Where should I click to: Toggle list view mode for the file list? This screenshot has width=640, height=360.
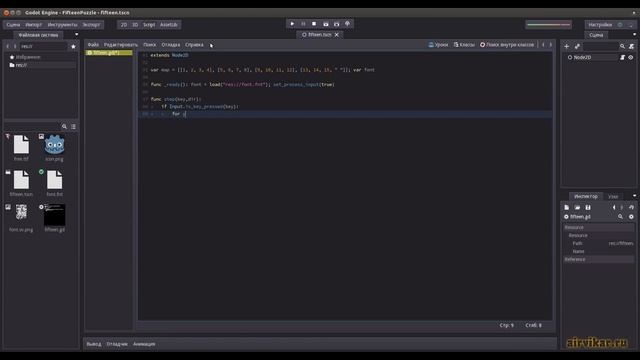[73, 127]
